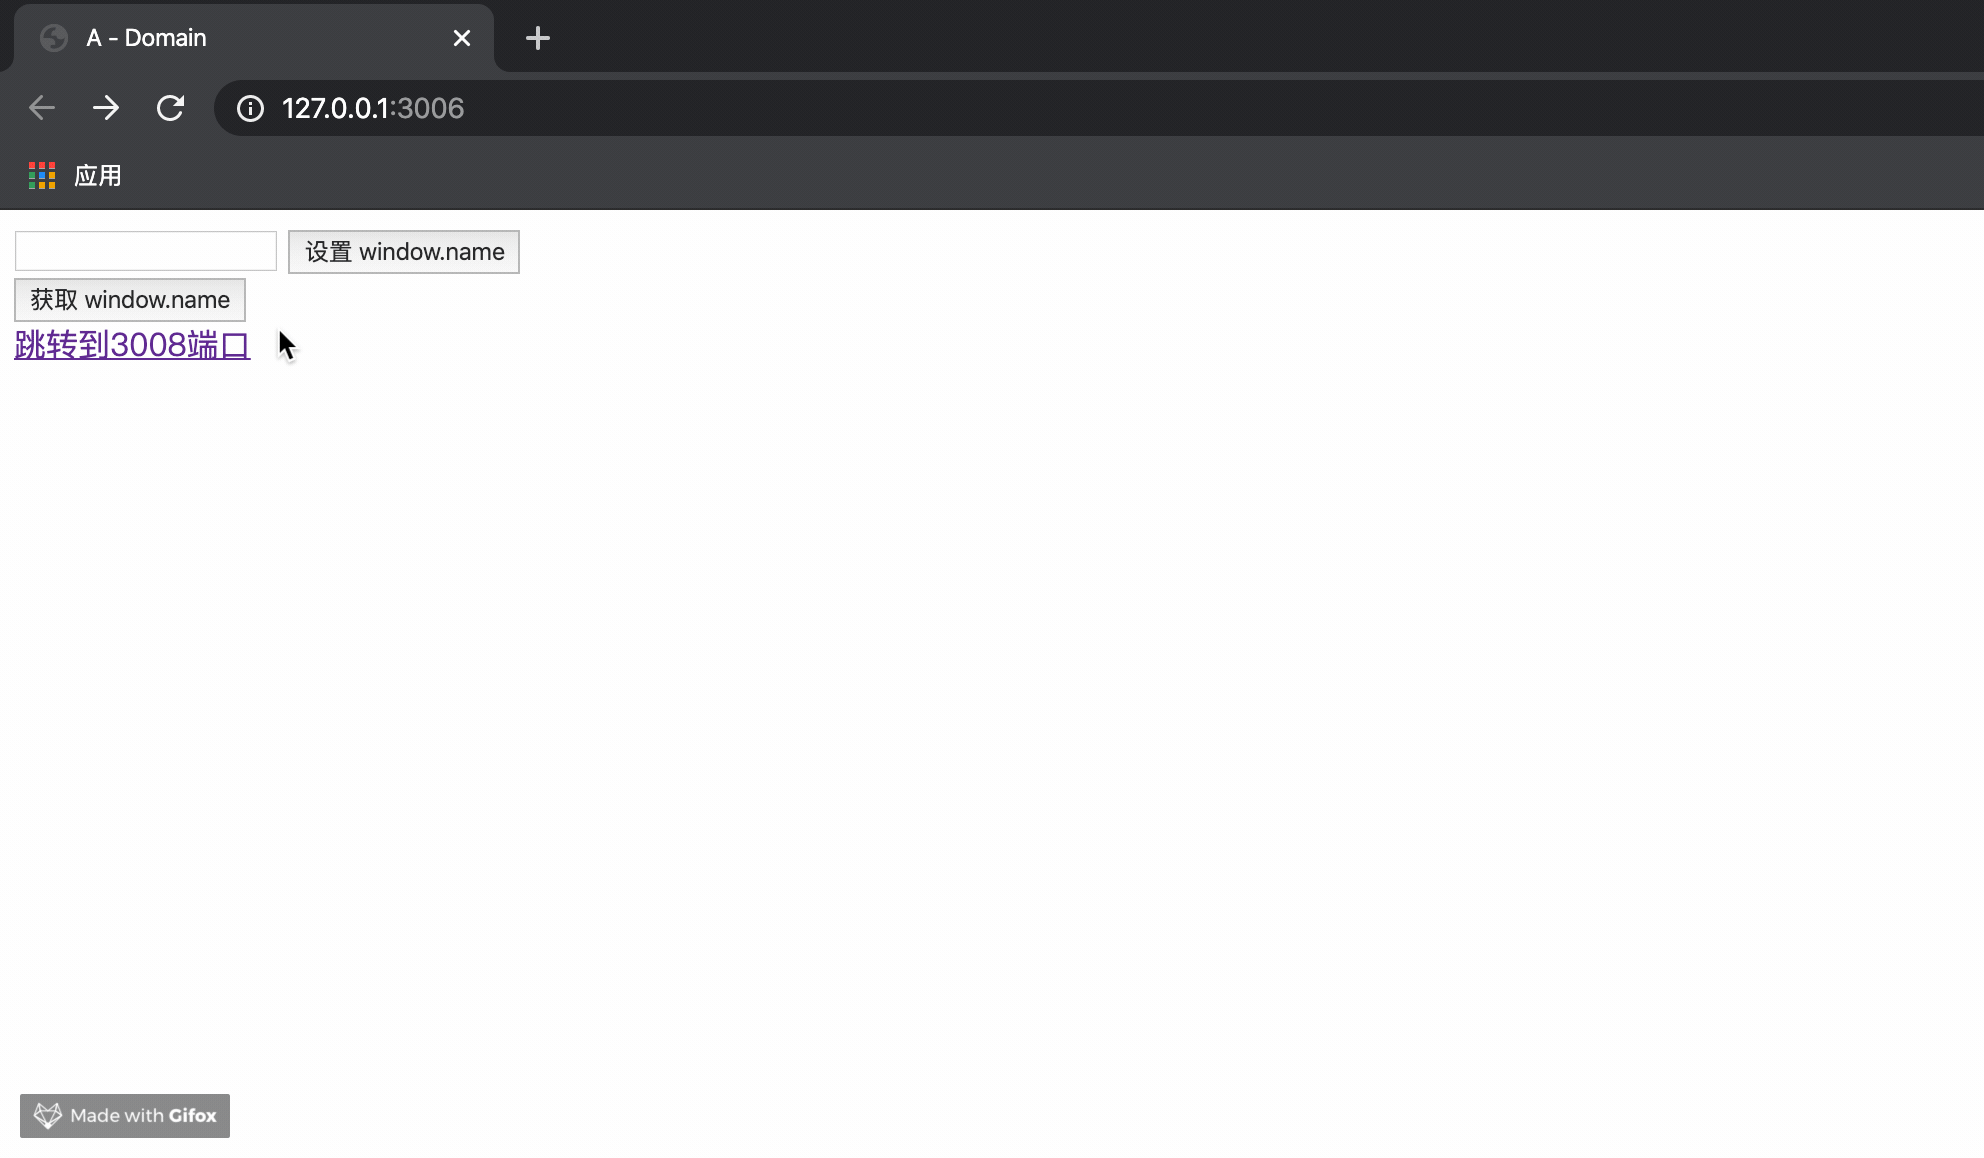
Task: Reload the current page
Action: point(171,108)
